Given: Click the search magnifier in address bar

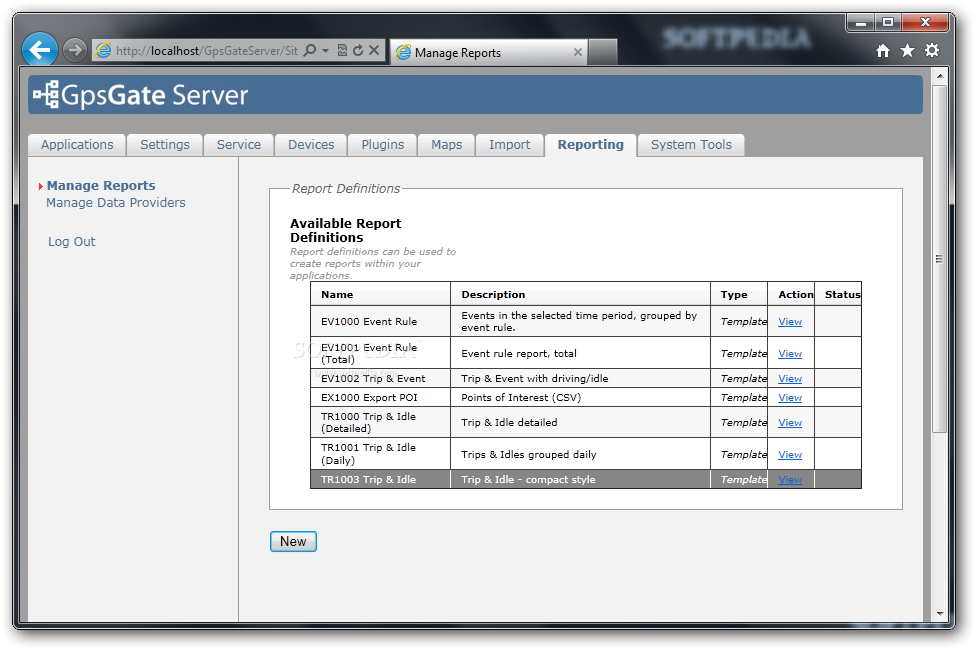Looking at the screenshot, I should [x=309, y=50].
